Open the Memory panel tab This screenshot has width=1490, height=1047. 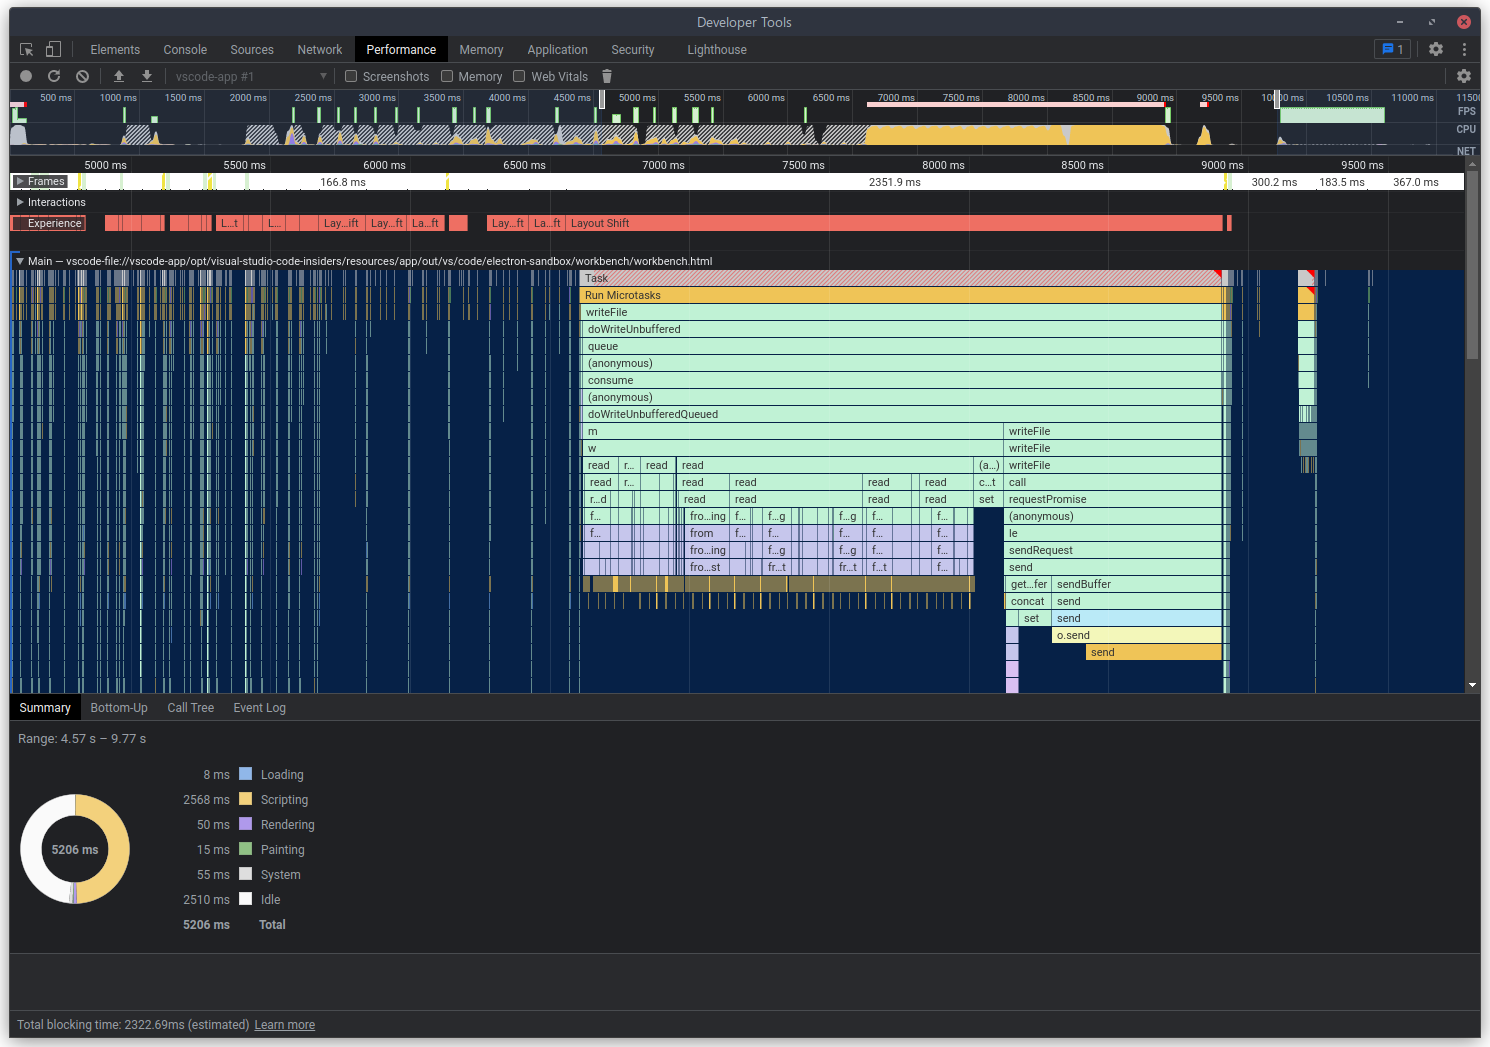tap(481, 49)
